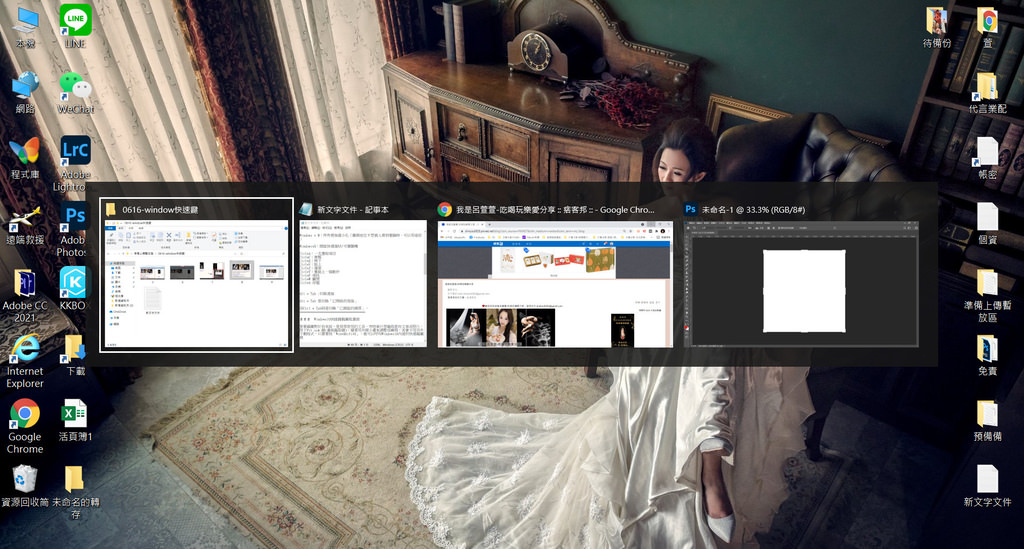
Task: Open Internet Explorer desktop icon
Action: click(x=25, y=360)
